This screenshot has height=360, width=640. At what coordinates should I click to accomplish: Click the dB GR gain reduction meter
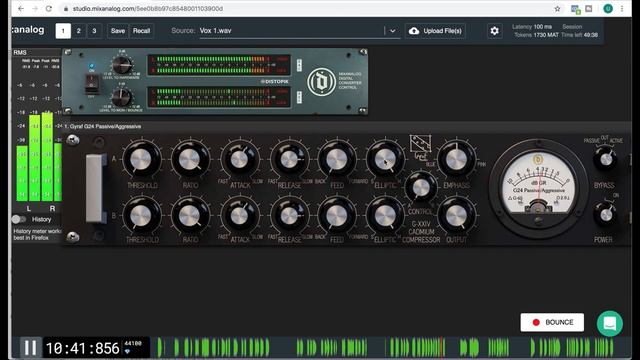click(538, 188)
